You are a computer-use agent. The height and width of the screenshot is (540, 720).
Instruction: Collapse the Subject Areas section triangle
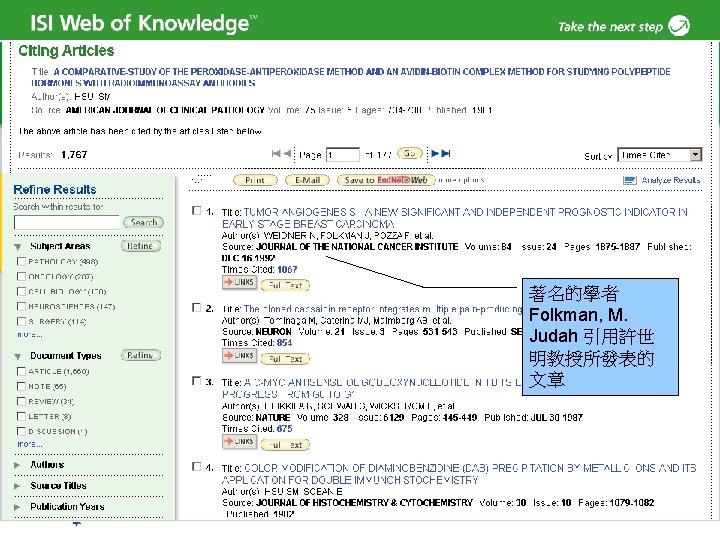(18, 247)
